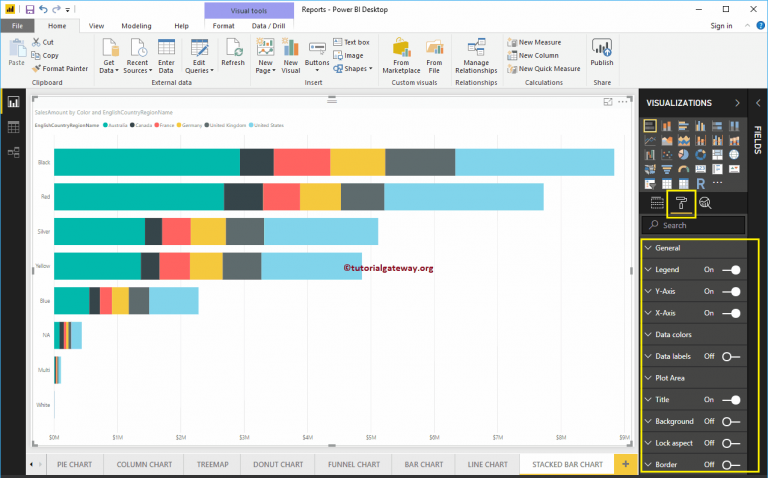Click the Search field in format pane
This screenshot has height=478, width=768.
coord(705,226)
